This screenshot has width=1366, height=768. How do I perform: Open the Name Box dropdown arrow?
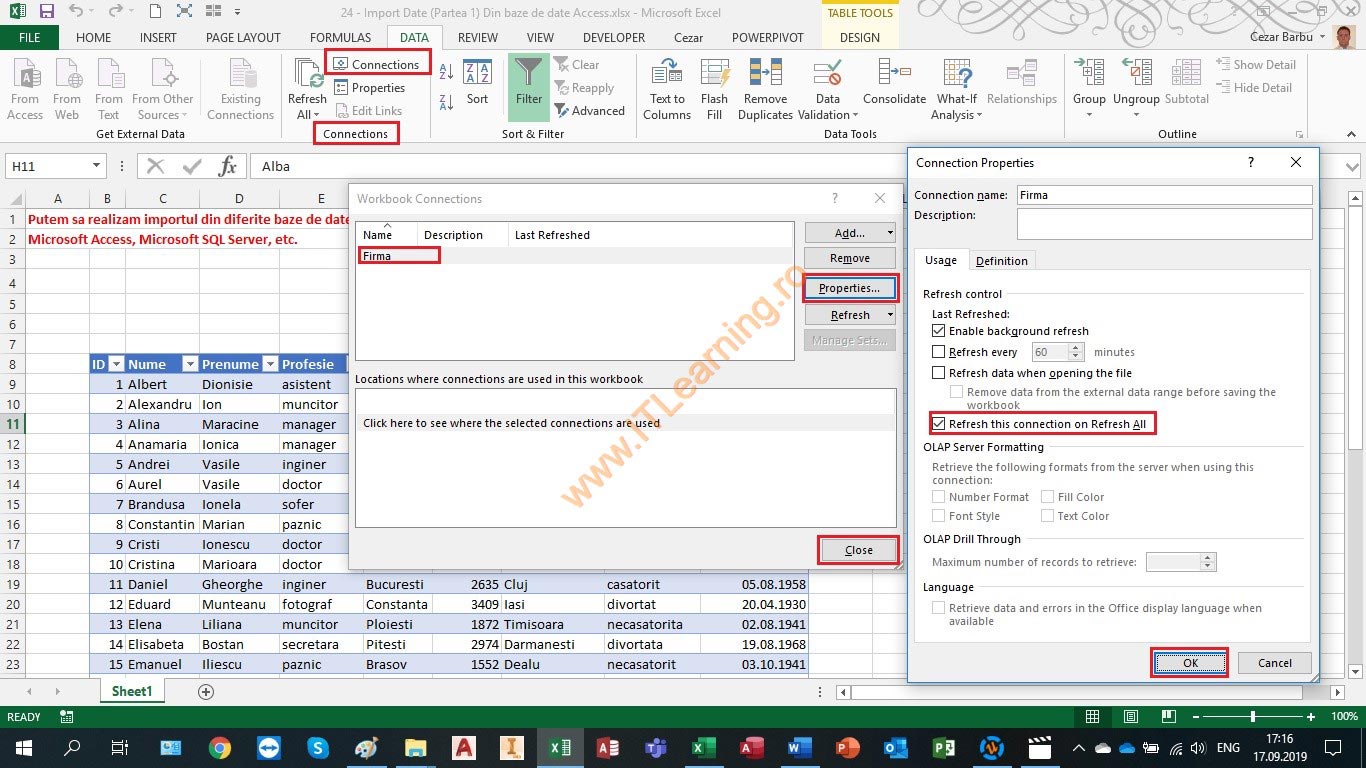tap(96, 166)
